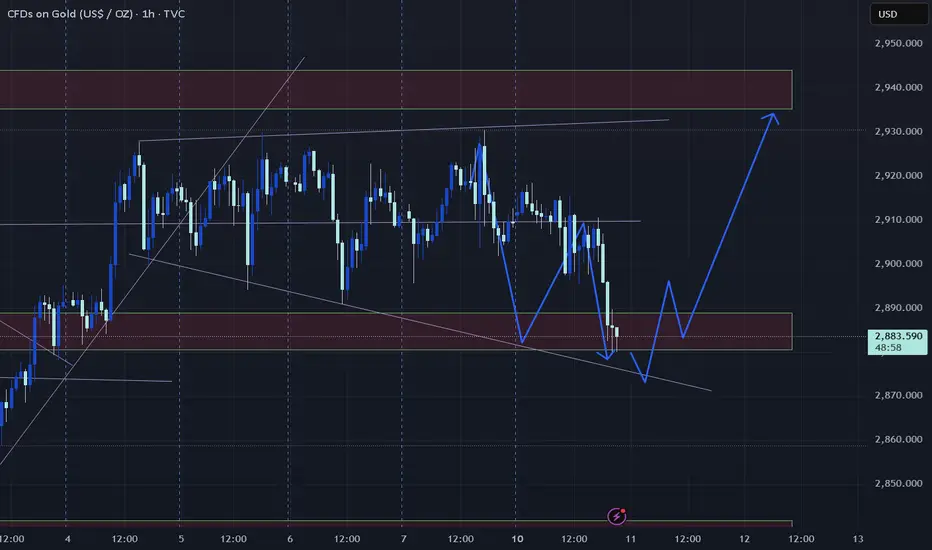Click the 2,860.000 price axis label
932x550 pixels.
(x=898, y=439)
